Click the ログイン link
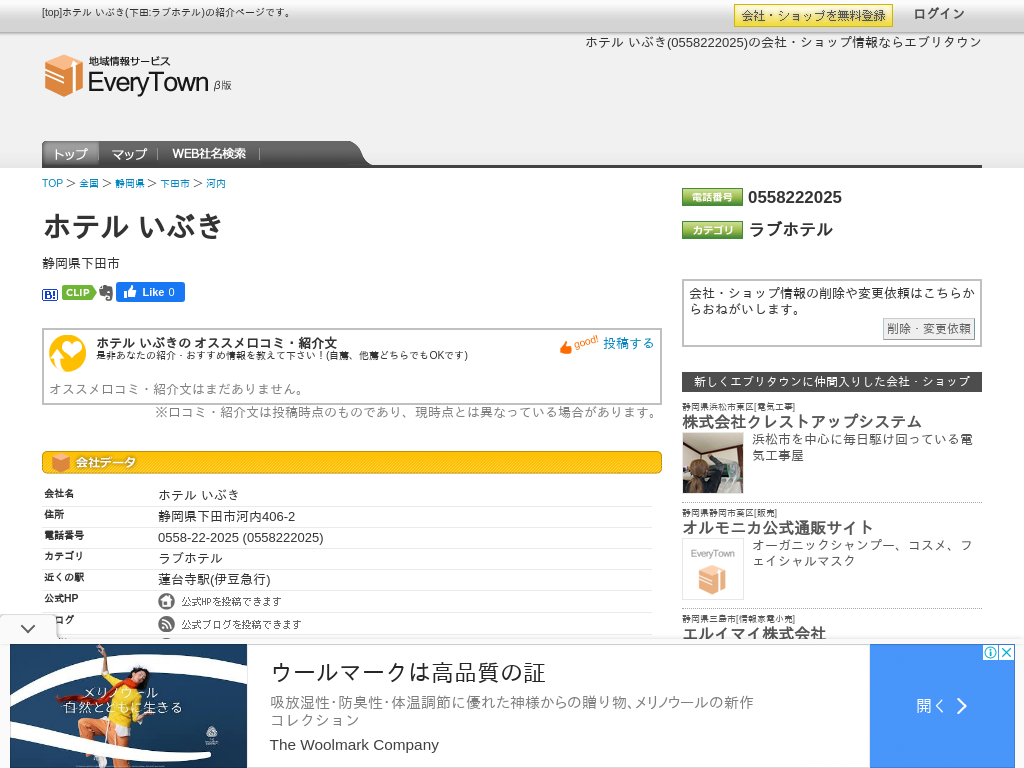Screen dimensions: 1024x768 point(938,14)
